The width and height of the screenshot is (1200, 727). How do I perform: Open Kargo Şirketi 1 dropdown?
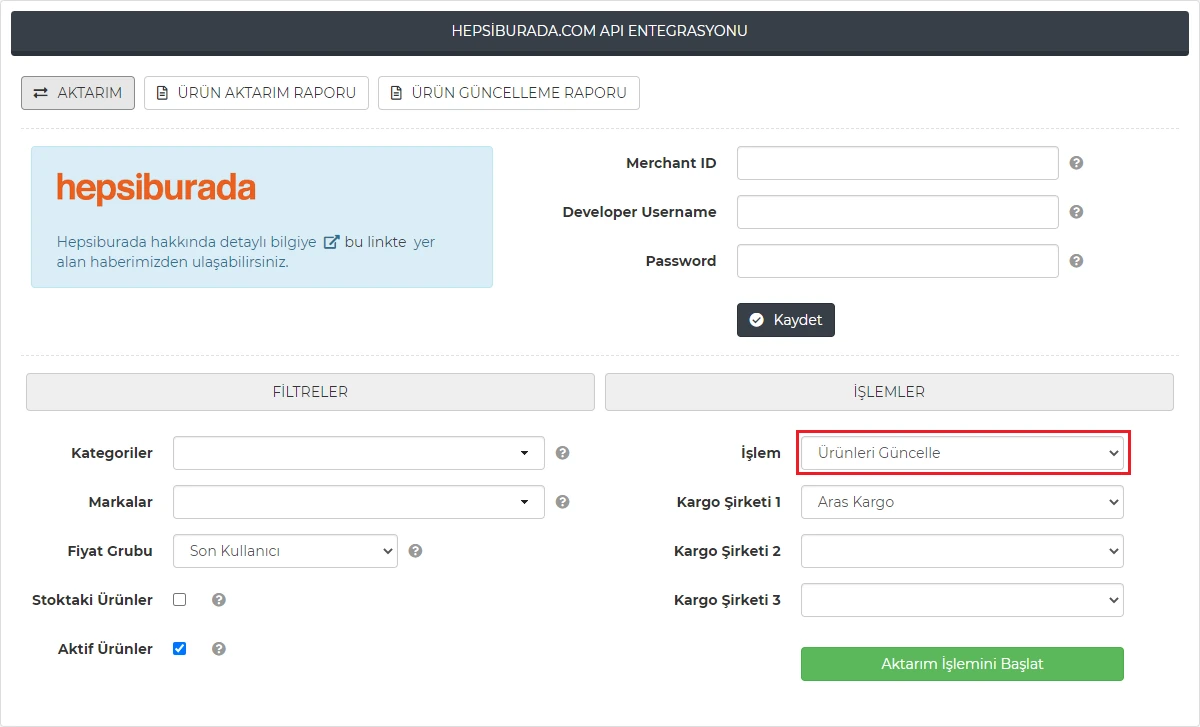coord(961,502)
